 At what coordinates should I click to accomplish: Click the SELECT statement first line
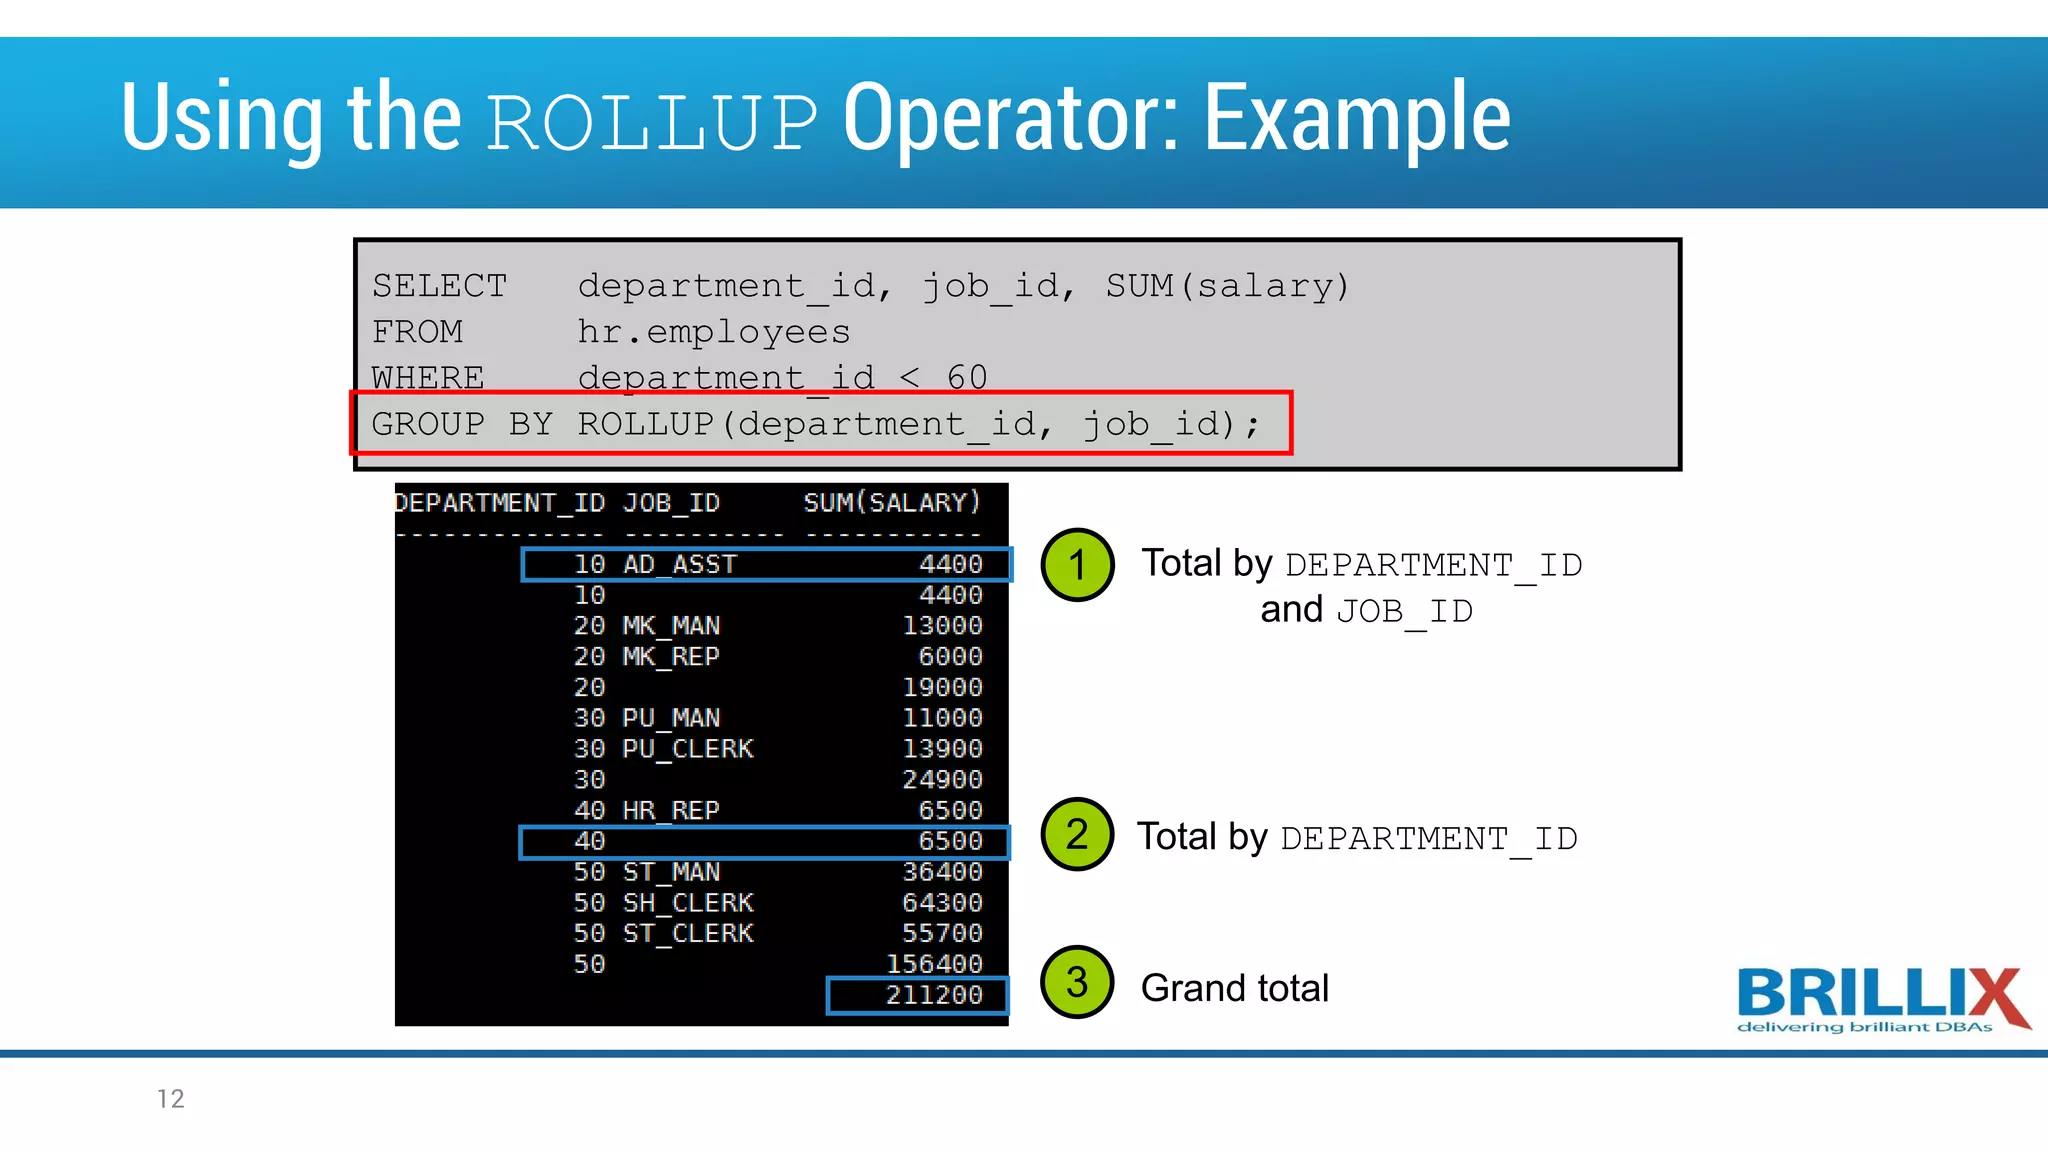click(x=860, y=286)
